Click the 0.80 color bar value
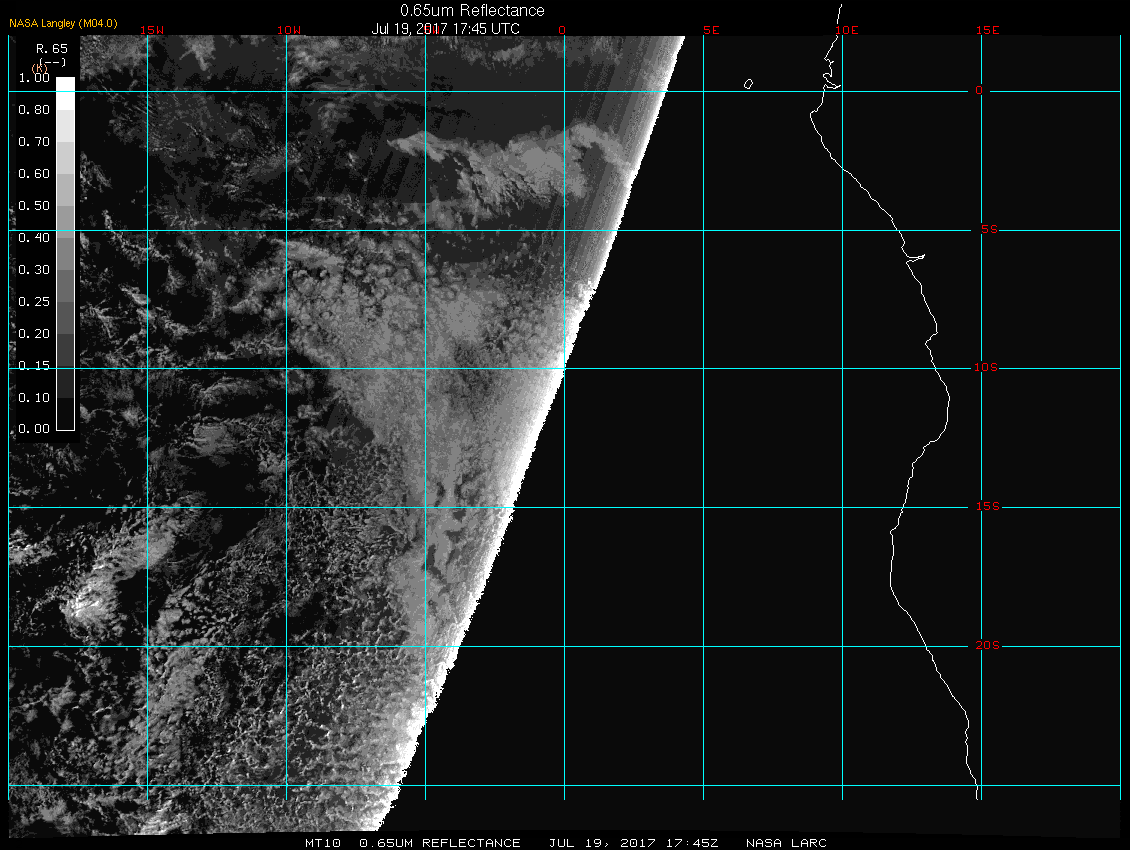The height and width of the screenshot is (850, 1130). point(34,110)
